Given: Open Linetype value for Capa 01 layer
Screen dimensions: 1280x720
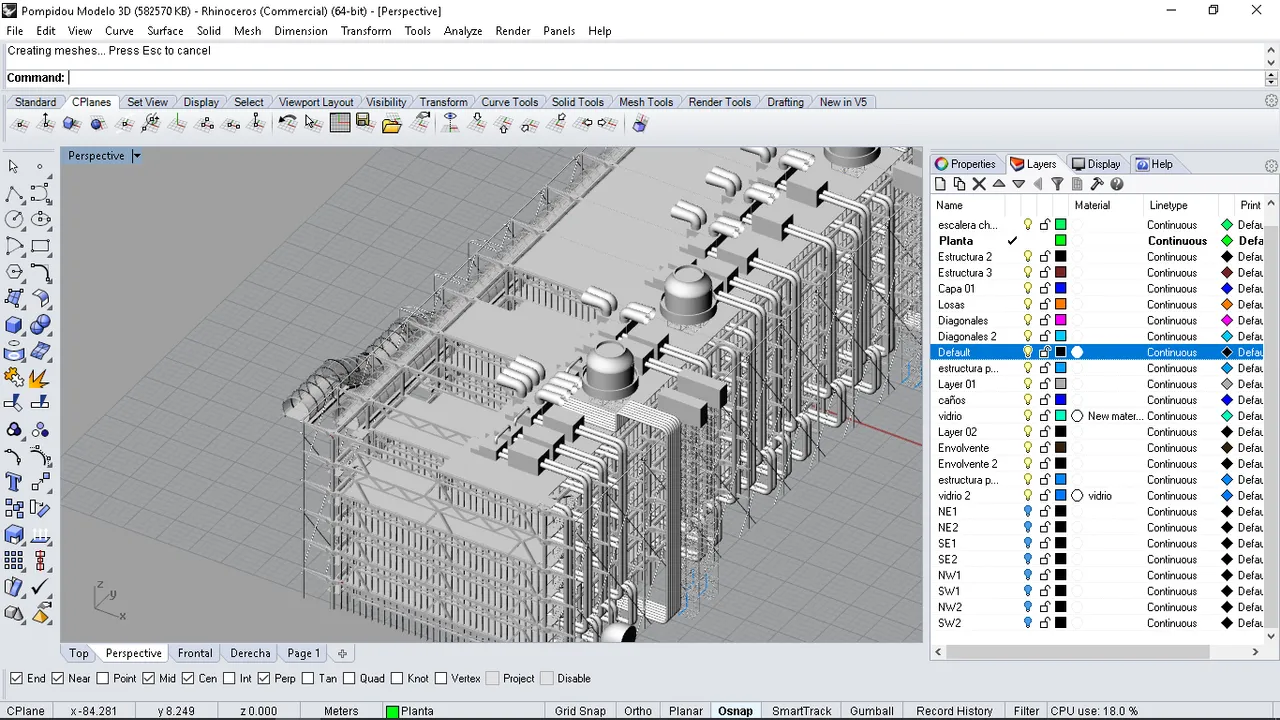Looking at the screenshot, I should 1172,289.
